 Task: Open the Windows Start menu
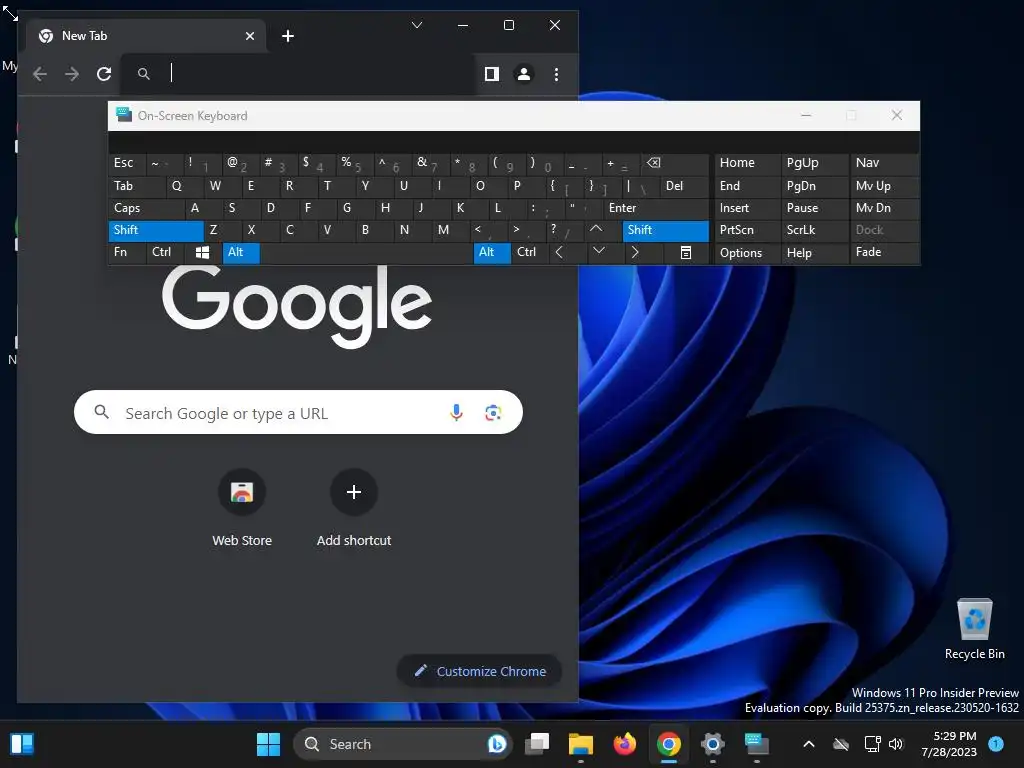coord(268,744)
